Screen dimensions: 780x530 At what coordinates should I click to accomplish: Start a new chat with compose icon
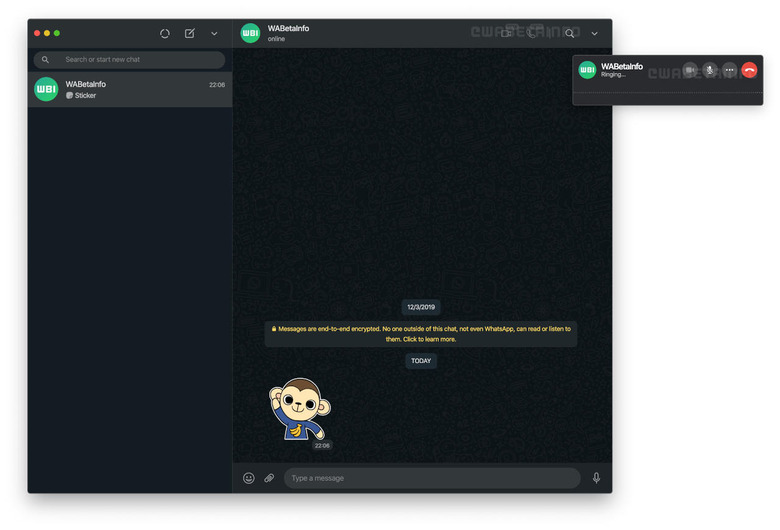point(190,33)
